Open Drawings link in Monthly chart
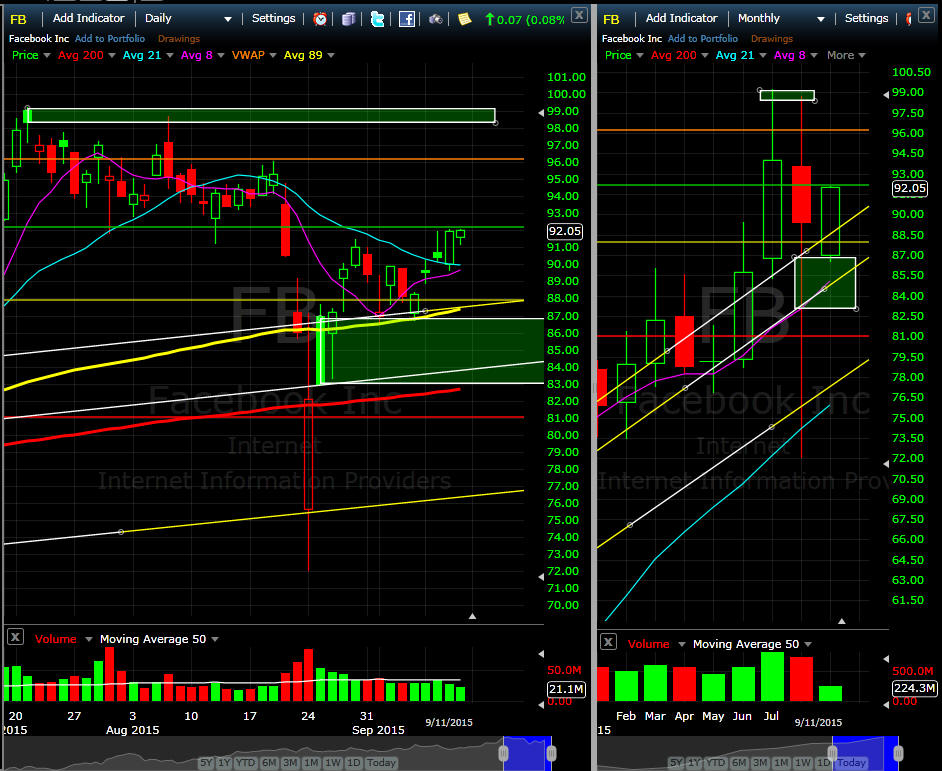942x771 pixels. 771,38
